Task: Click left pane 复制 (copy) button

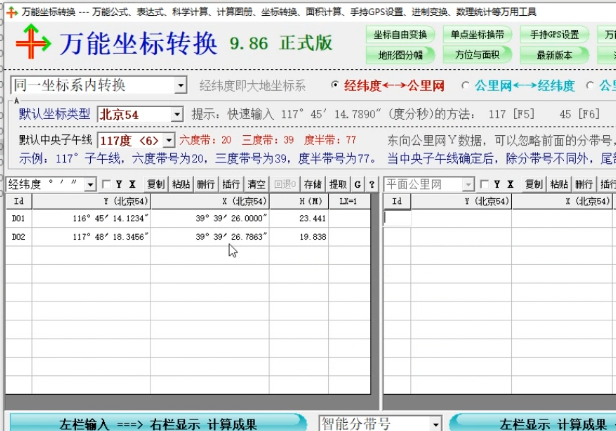Action: coord(156,184)
